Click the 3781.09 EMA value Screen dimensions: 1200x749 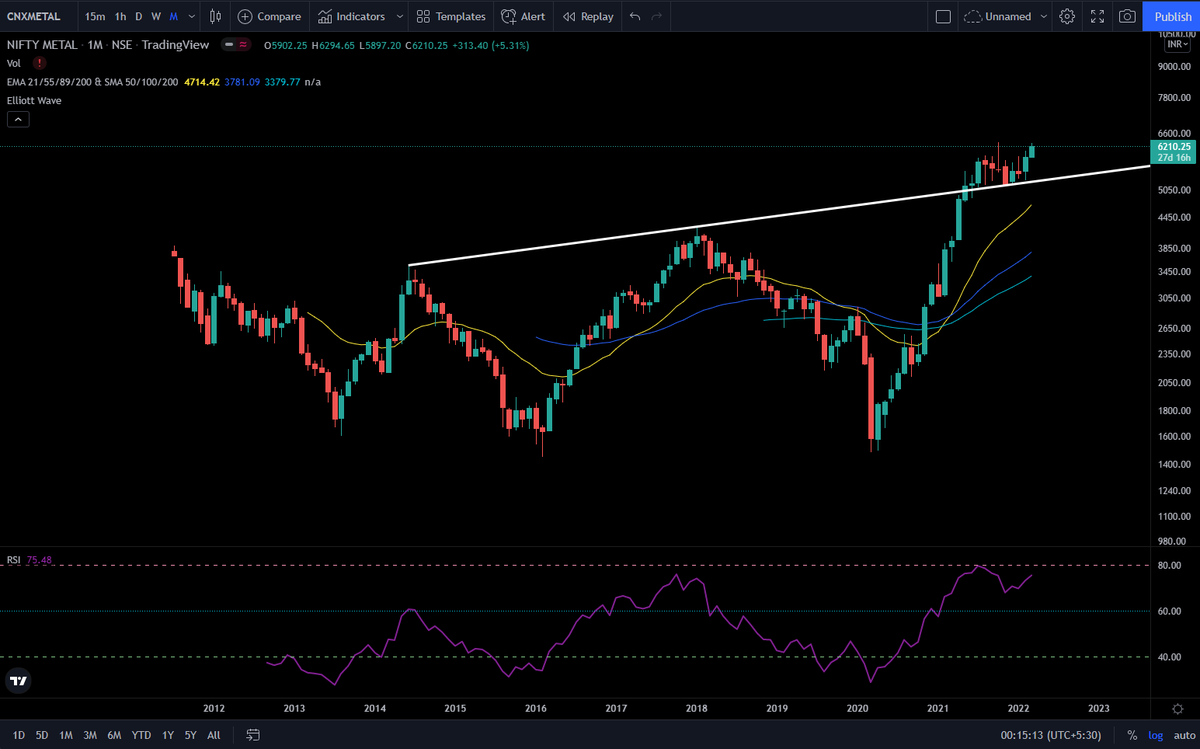[x=242, y=81]
